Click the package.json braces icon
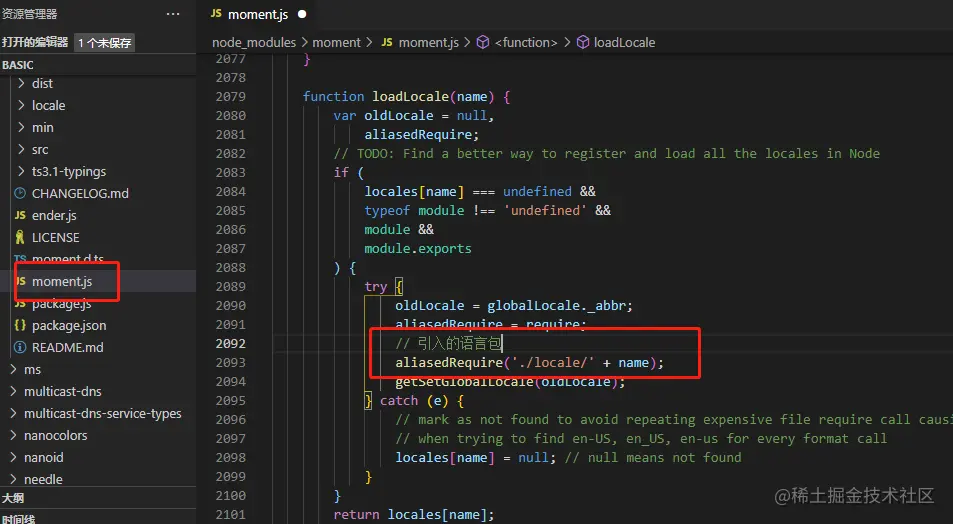The height and width of the screenshot is (524, 953). tap(20, 325)
